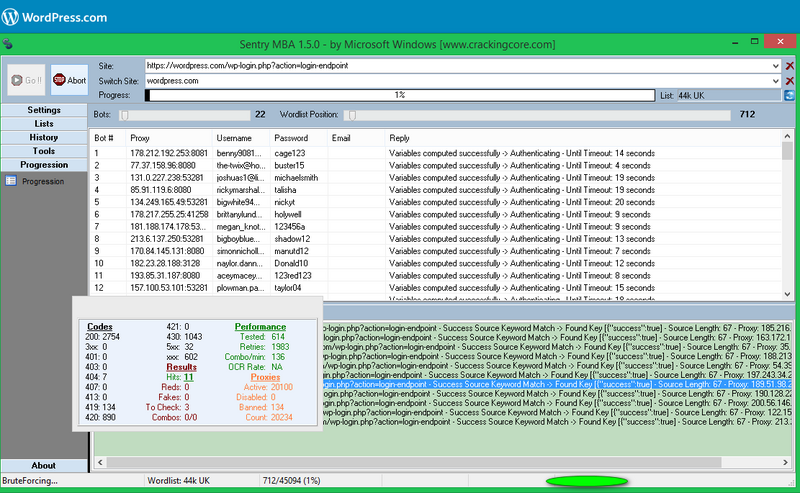Click the '430: 1043' code count
This screenshot has height=493, width=800.
184,337
